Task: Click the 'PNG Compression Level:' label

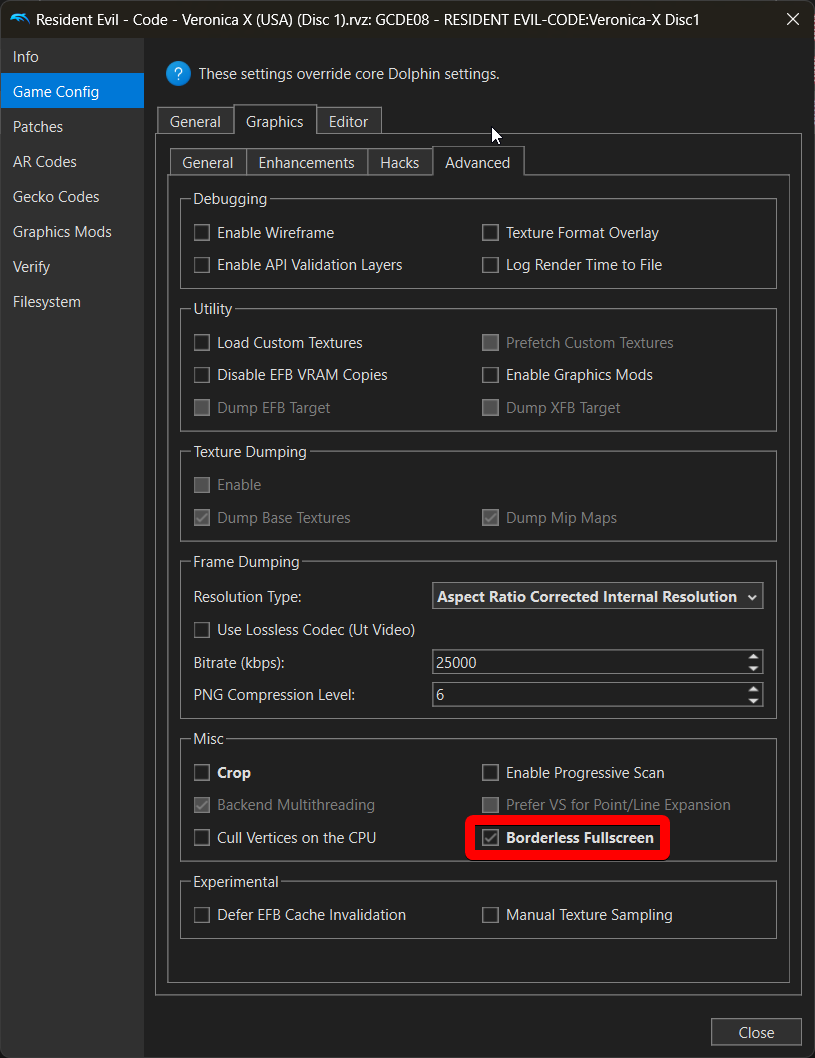Action: pyautogui.click(x=274, y=695)
